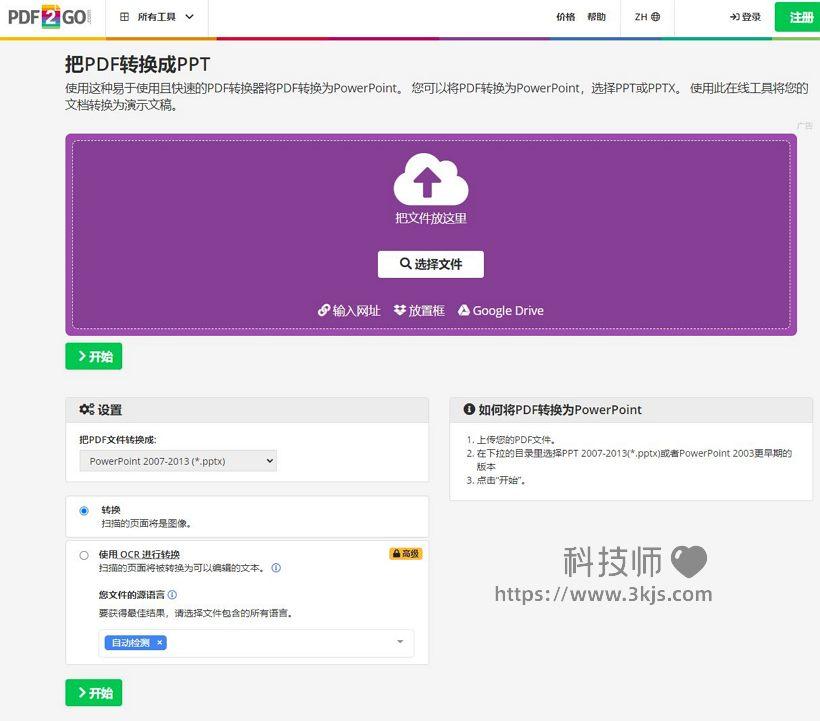Open the ZH language selector
The width and height of the screenshot is (820, 721).
pos(647,17)
